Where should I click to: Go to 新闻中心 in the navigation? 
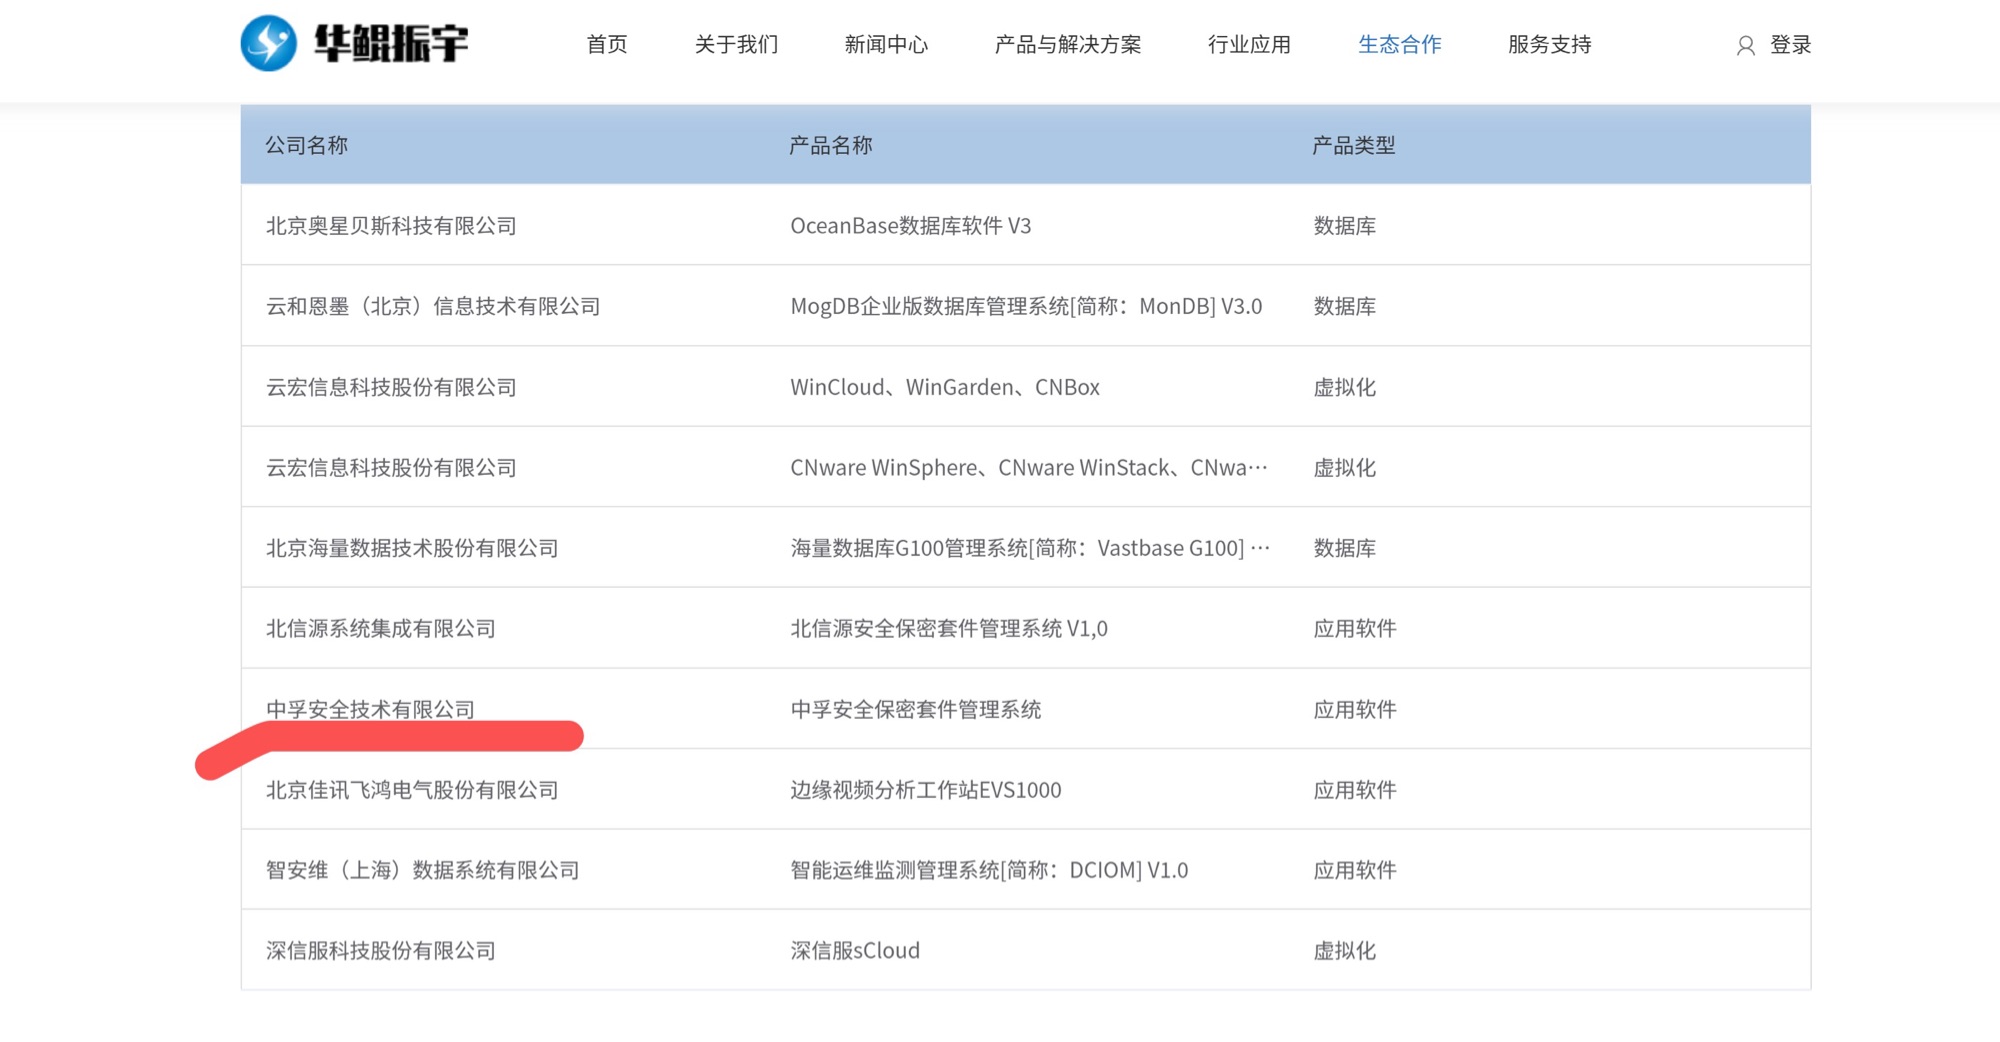tap(886, 44)
